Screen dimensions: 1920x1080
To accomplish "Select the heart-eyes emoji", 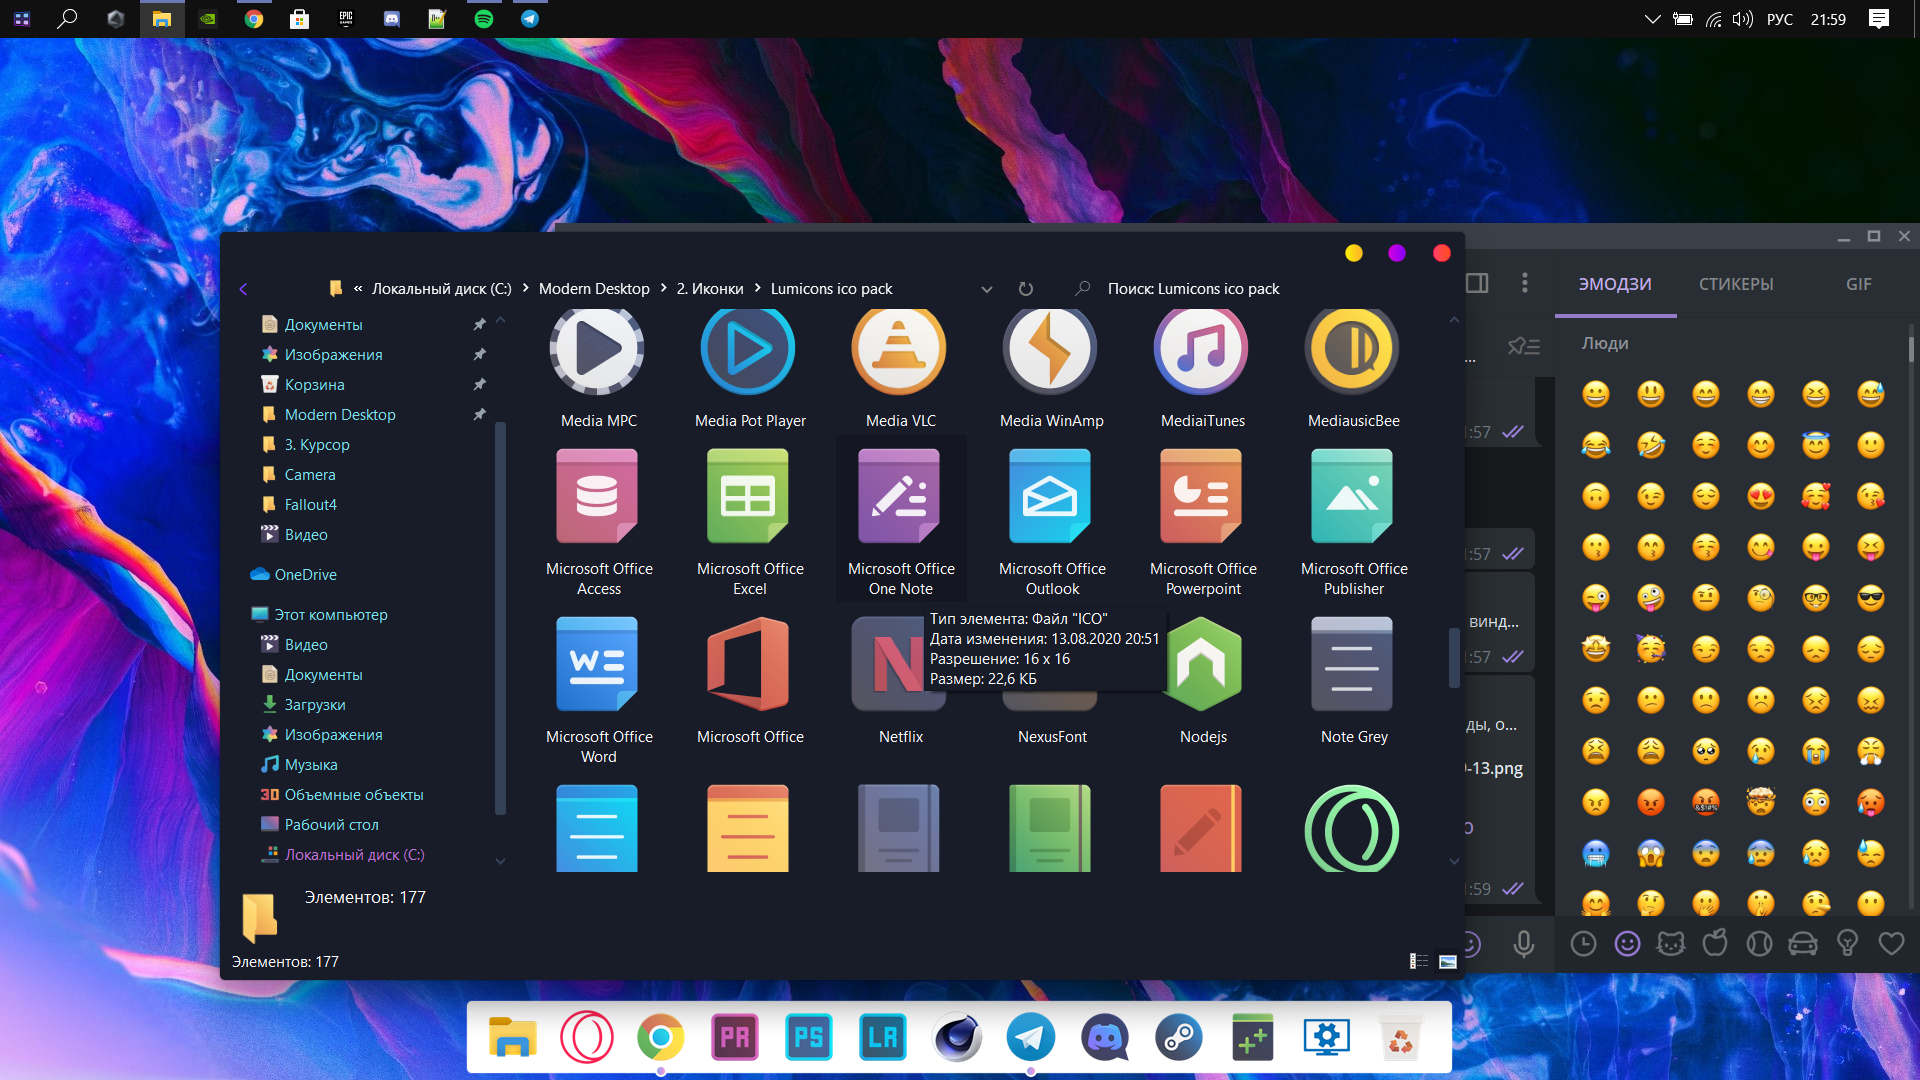I will pos(1760,496).
